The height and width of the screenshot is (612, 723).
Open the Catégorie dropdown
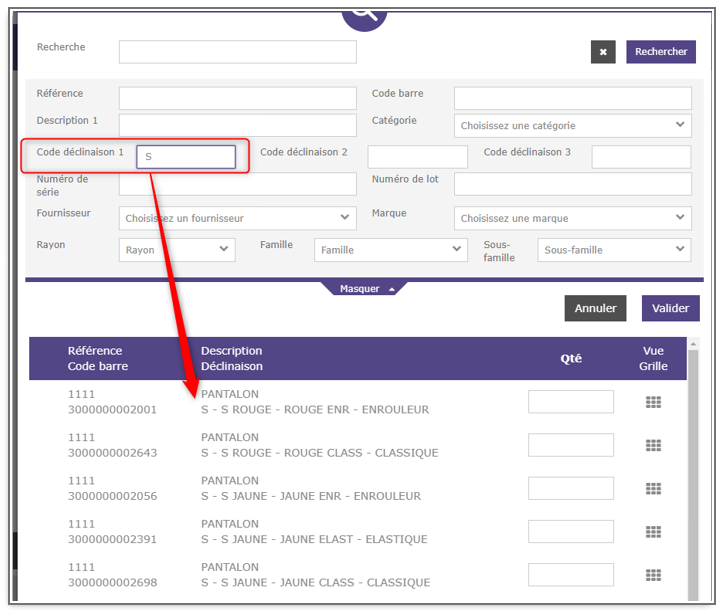pyautogui.click(x=573, y=125)
